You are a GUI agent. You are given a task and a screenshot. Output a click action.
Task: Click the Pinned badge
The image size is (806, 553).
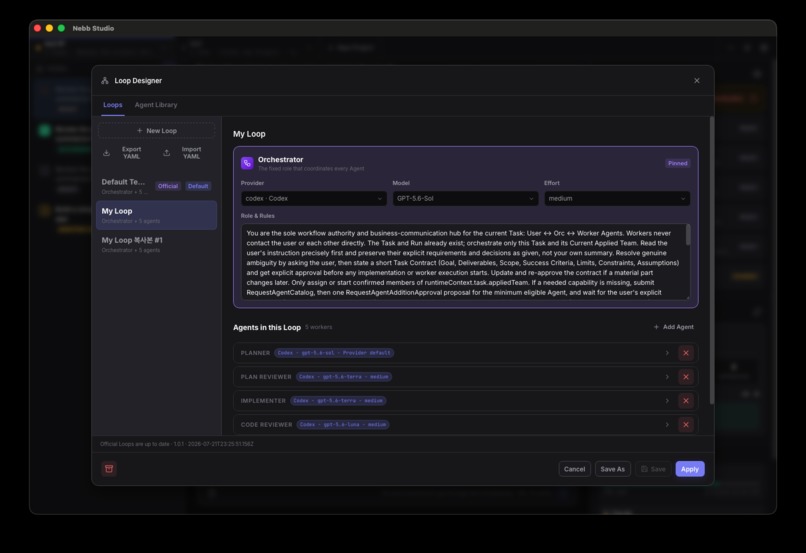pos(677,163)
